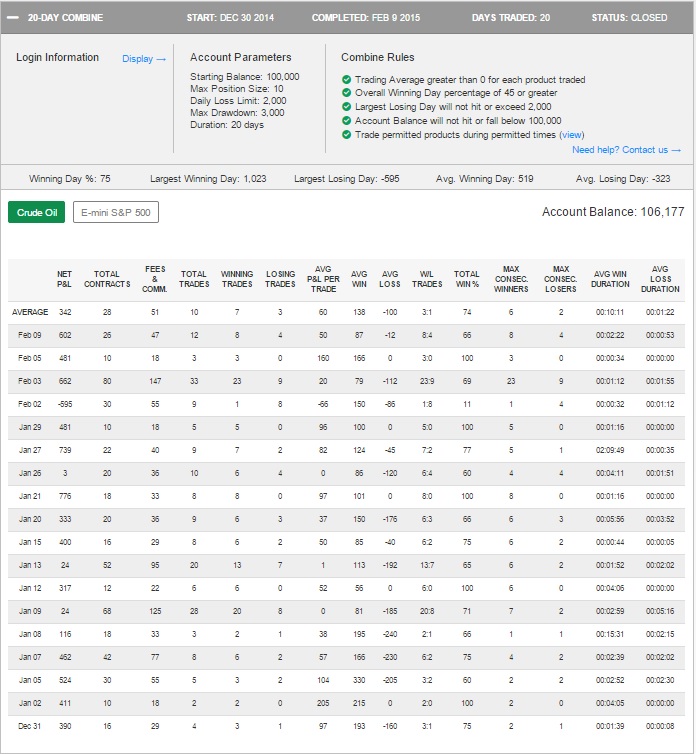Open the permitted products view link
Screen dimensions: 696x754
point(572,135)
